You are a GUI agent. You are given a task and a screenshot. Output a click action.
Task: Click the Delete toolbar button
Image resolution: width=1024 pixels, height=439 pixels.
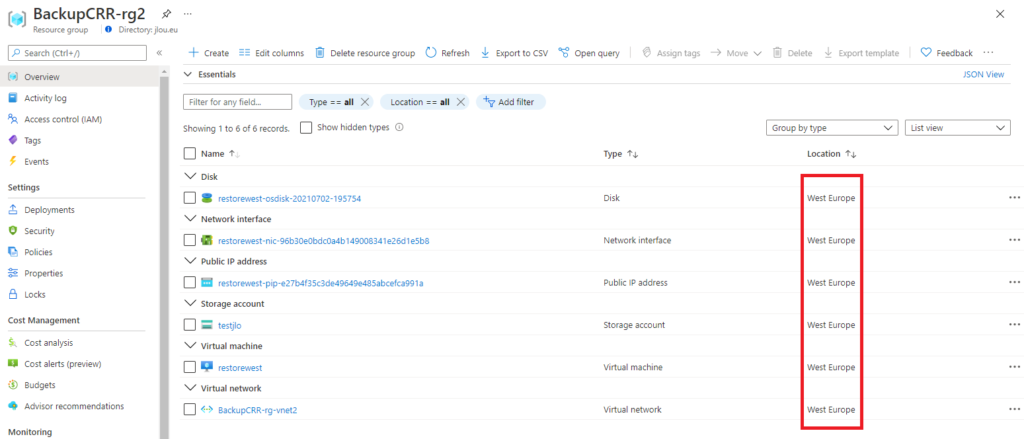[x=792, y=53]
